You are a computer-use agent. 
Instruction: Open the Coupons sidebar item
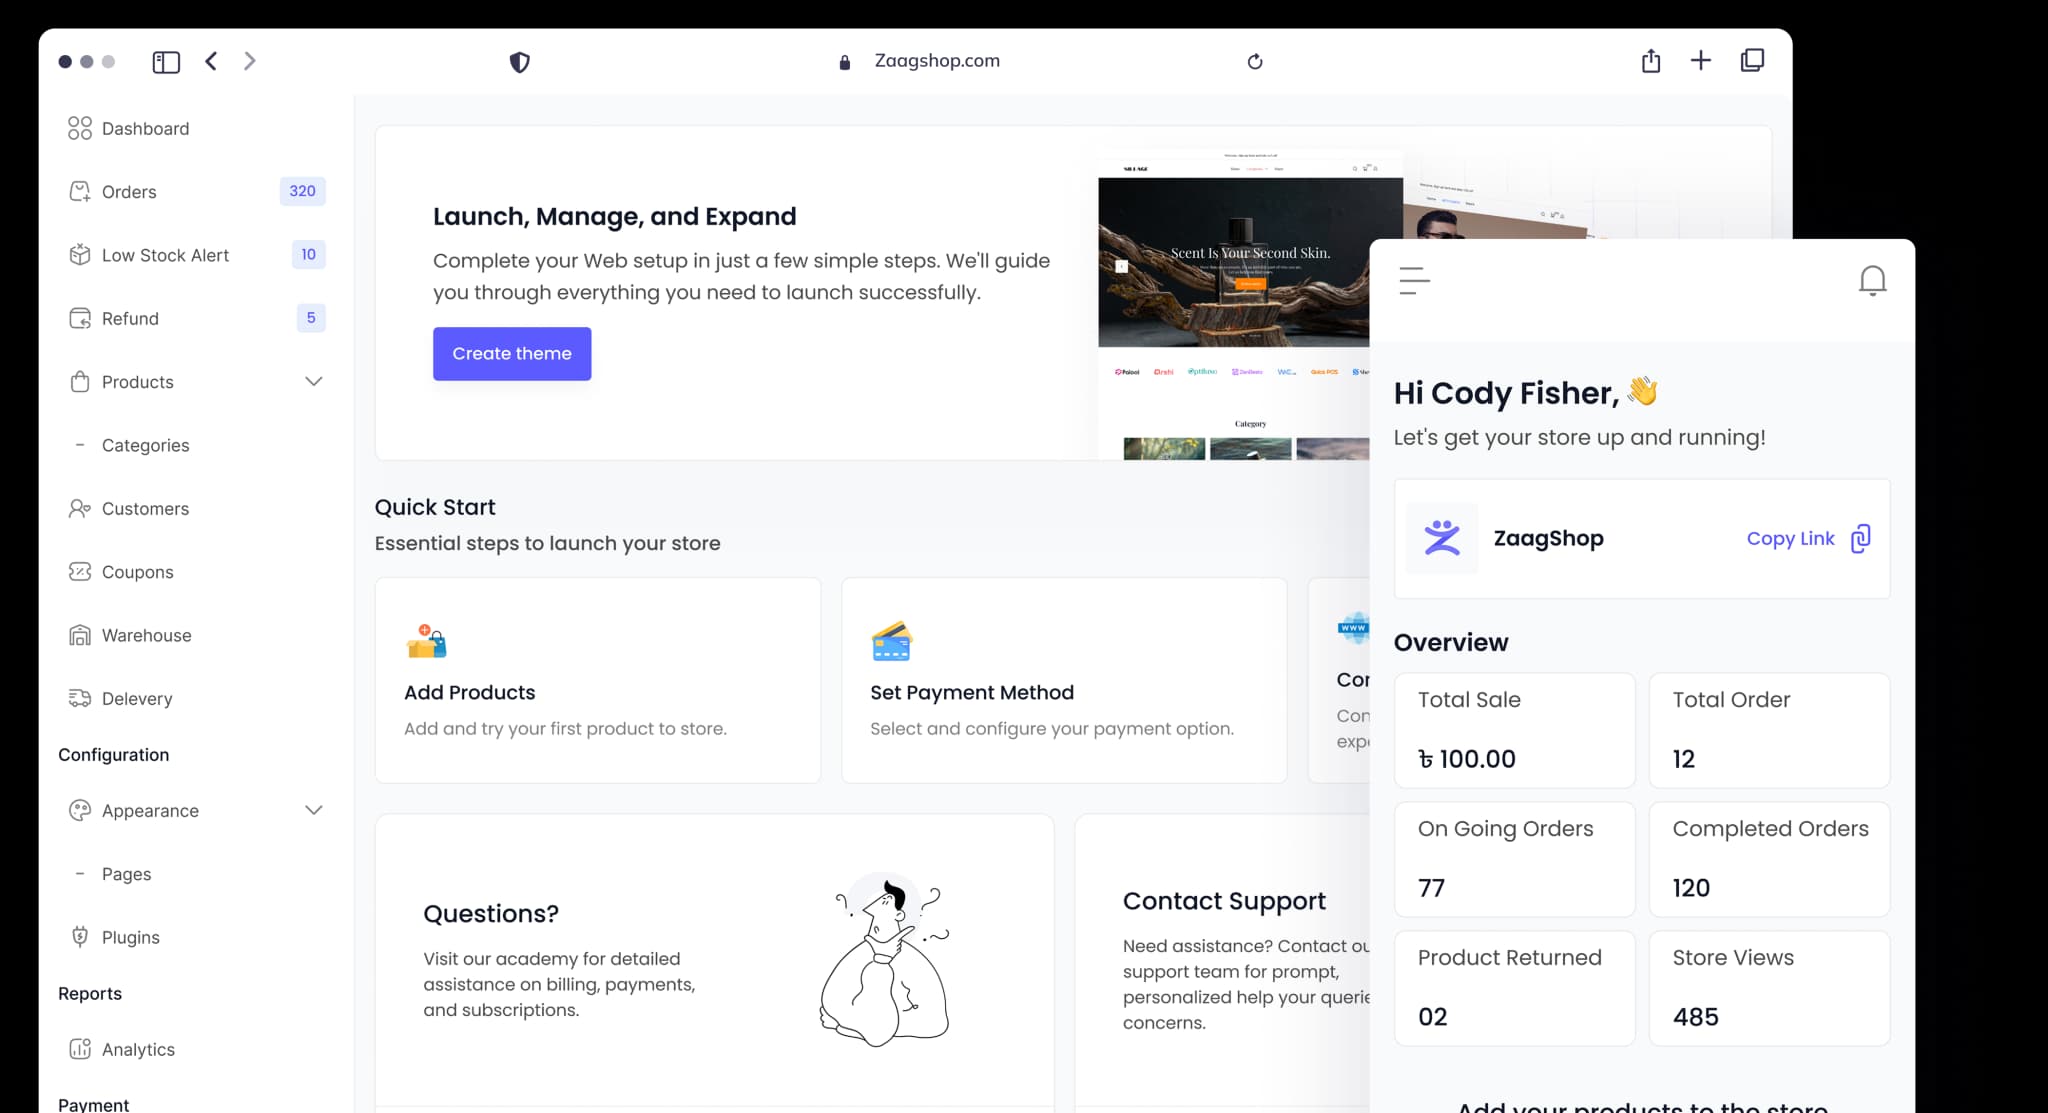137,572
